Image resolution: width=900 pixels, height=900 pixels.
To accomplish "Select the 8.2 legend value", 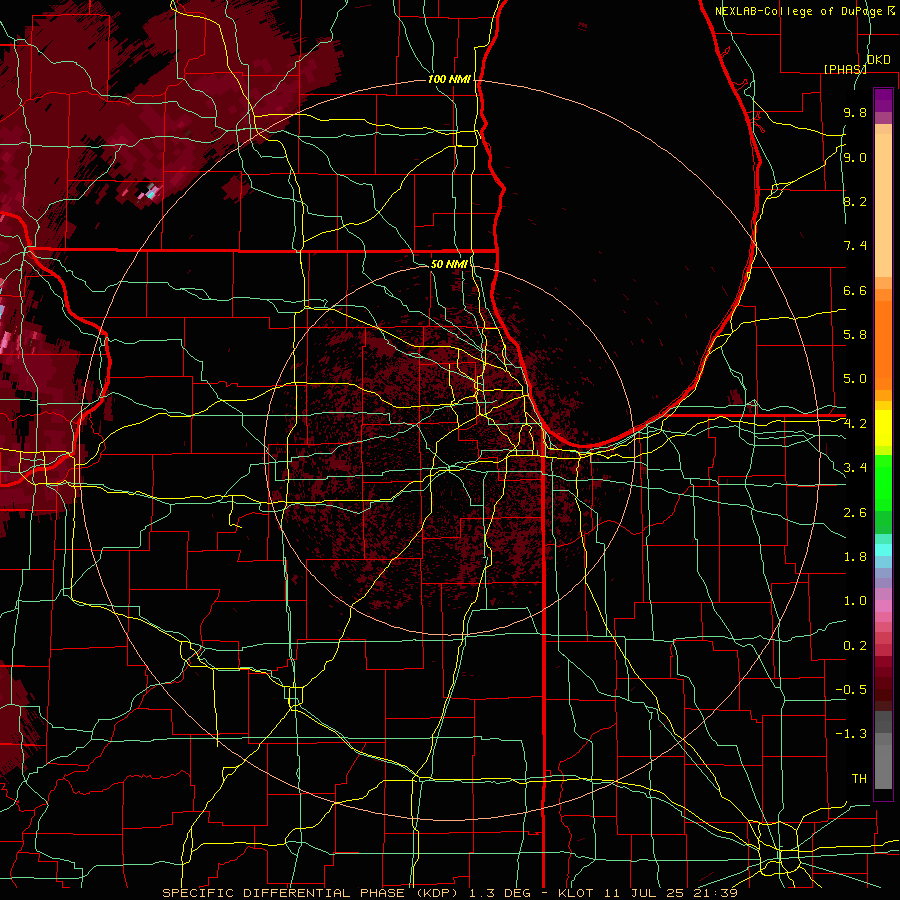I will pos(855,202).
